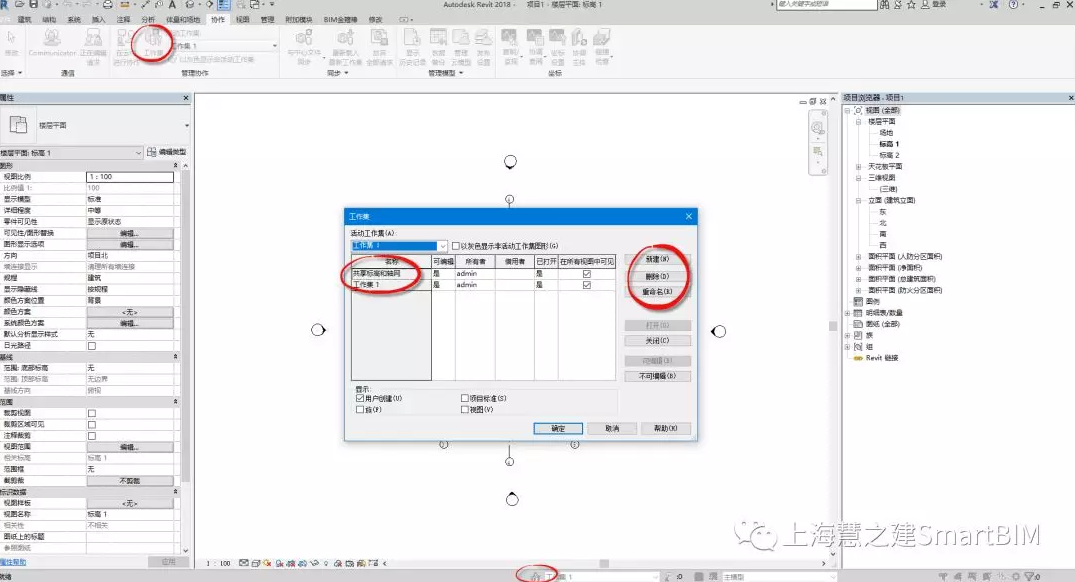Screen dimensions: 1075x582
Task: Click the Relinquish All Mine (放弃全部请求) icon
Action: pos(378,38)
